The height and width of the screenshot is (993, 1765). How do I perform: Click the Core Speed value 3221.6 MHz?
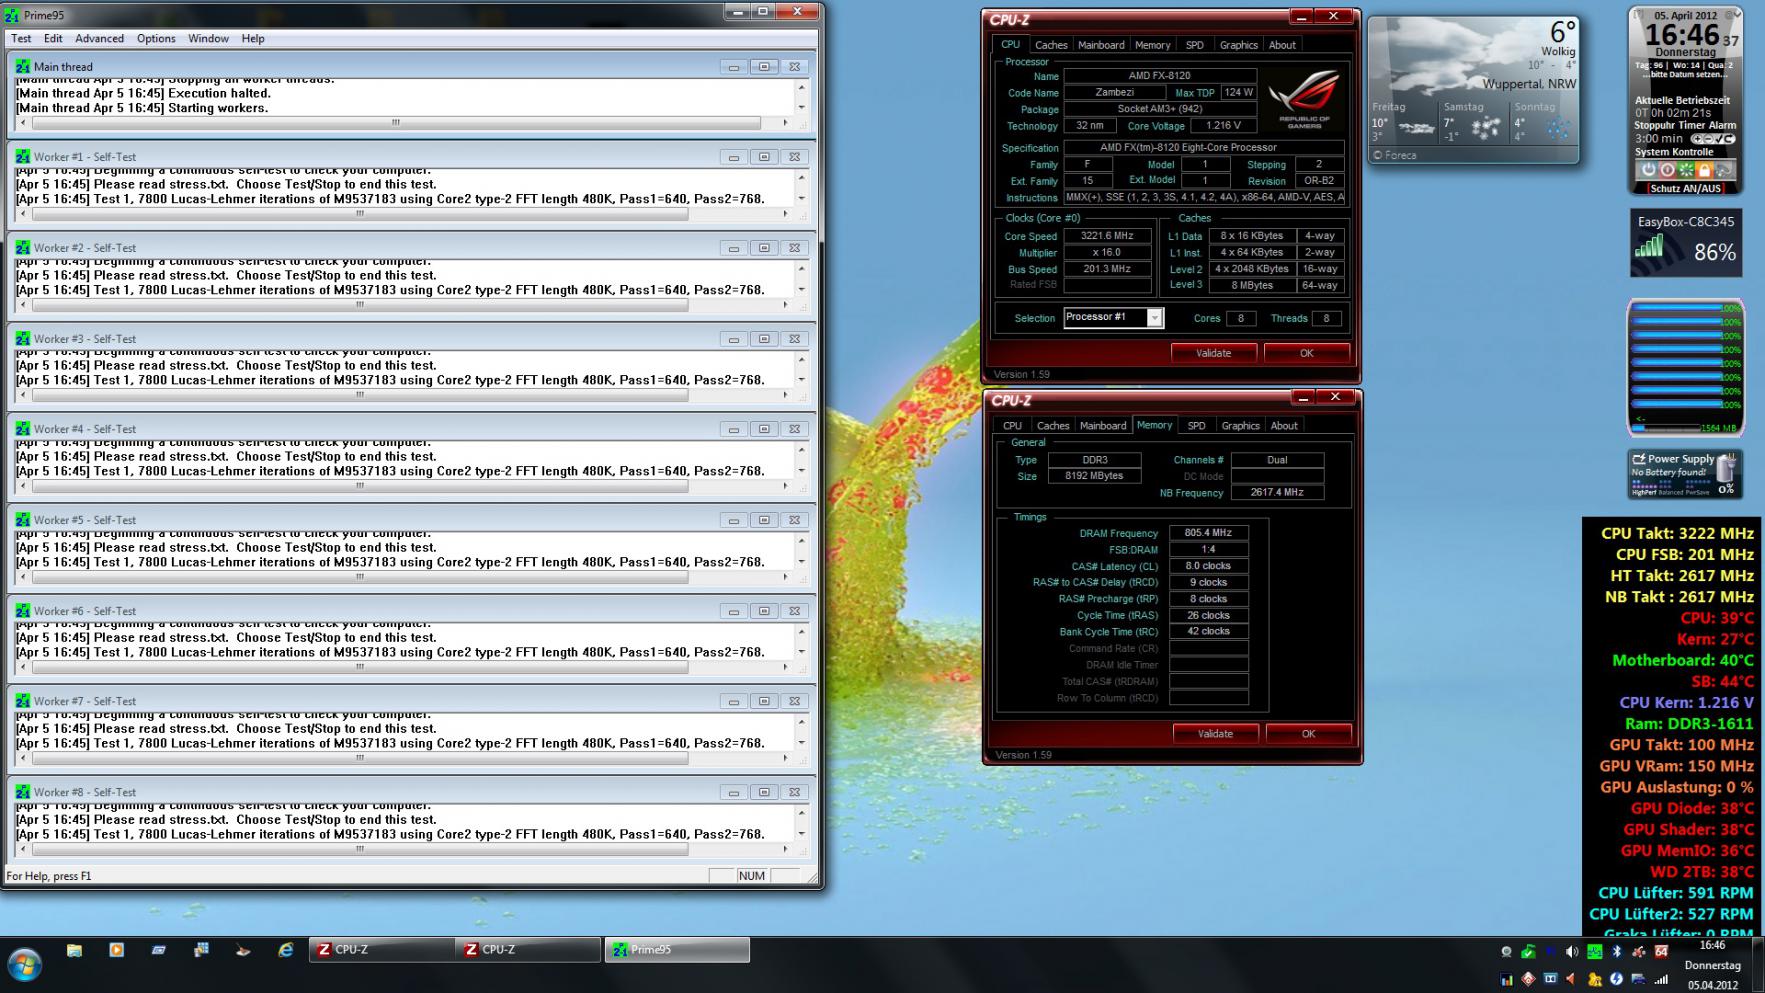click(1108, 236)
